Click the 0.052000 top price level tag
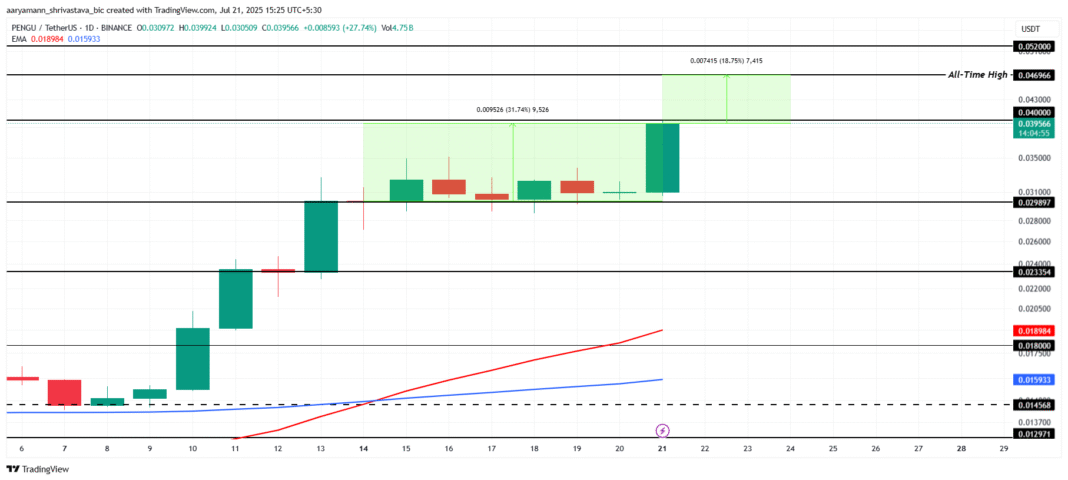1068x480 pixels. point(1034,46)
